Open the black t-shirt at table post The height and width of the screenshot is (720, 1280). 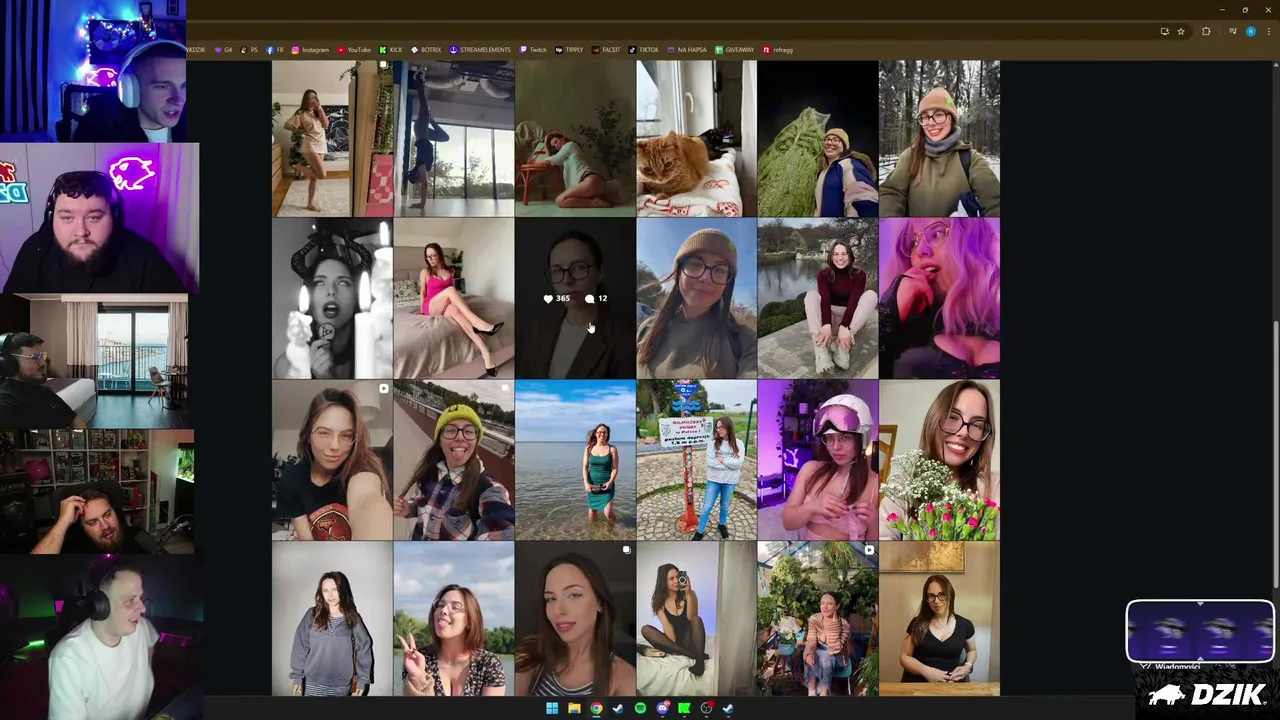click(939, 619)
